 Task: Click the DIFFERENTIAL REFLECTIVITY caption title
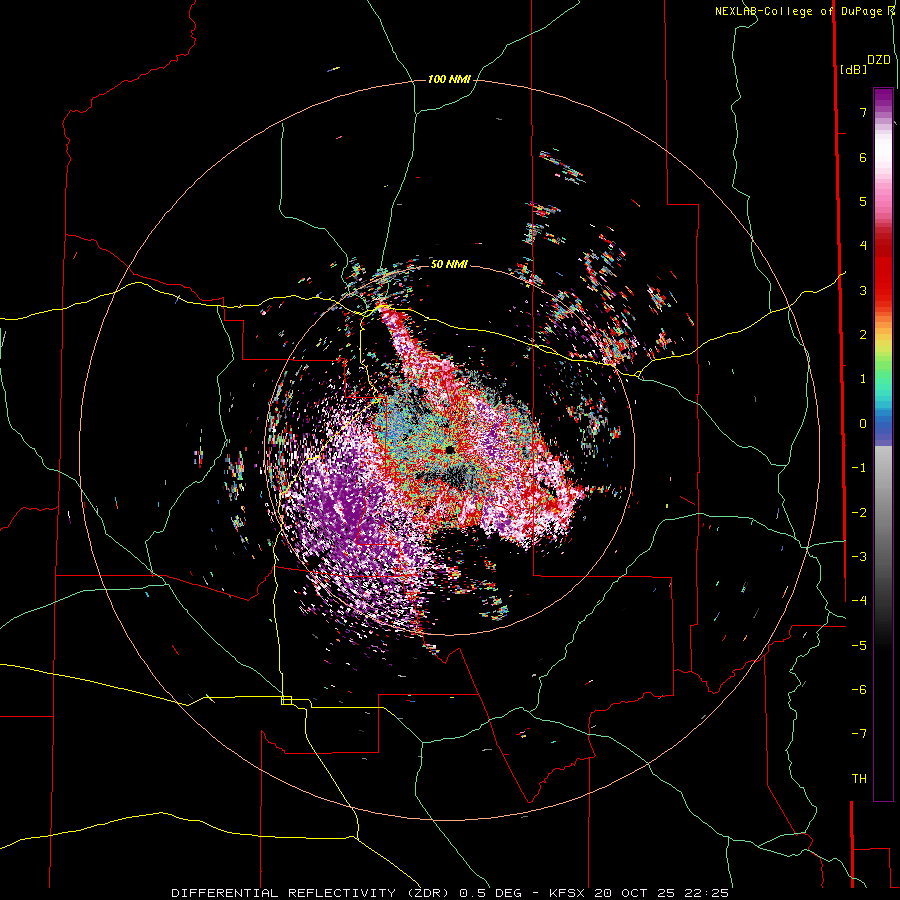coord(284,893)
